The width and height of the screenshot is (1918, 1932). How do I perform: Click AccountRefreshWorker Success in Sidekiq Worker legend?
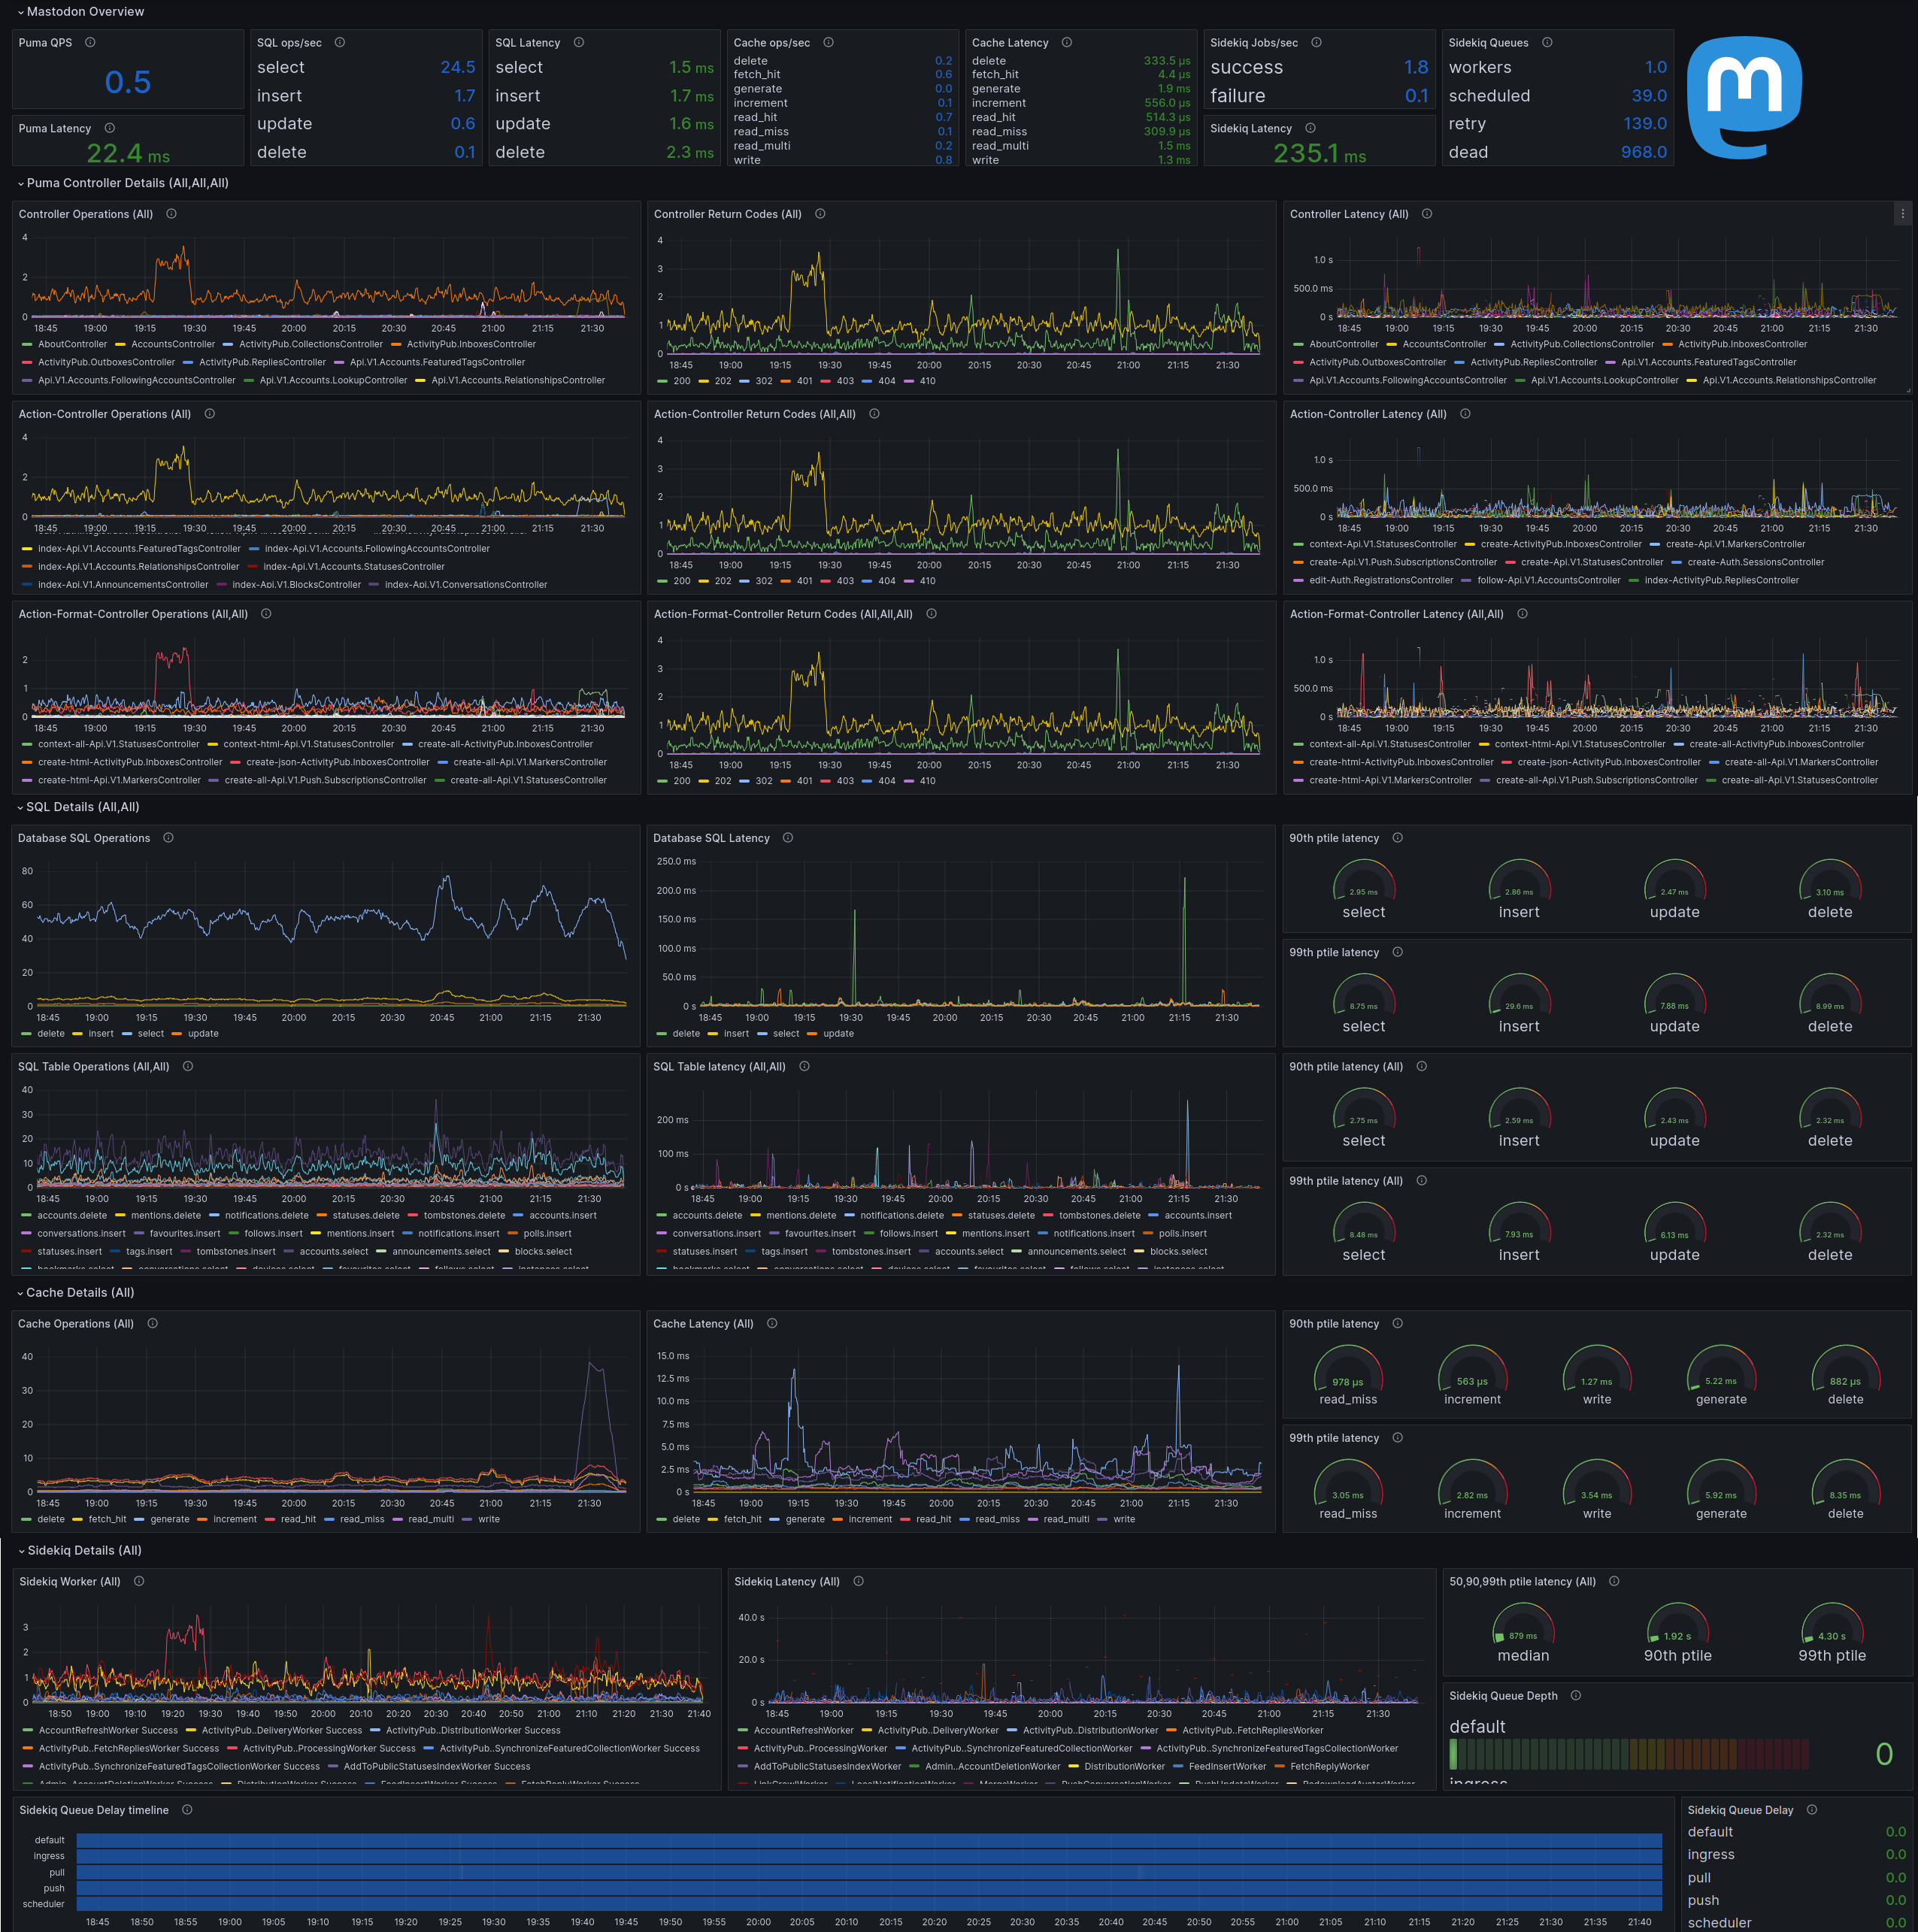click(x=108, y=1730)
